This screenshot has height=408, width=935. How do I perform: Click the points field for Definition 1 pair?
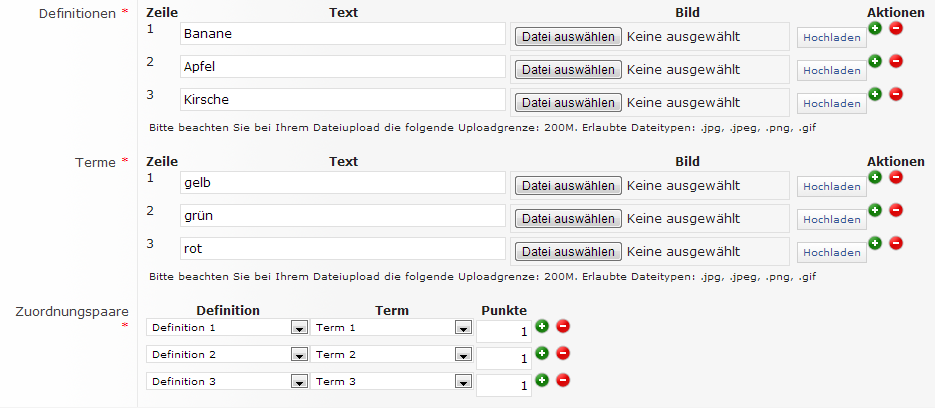[504, 331]
